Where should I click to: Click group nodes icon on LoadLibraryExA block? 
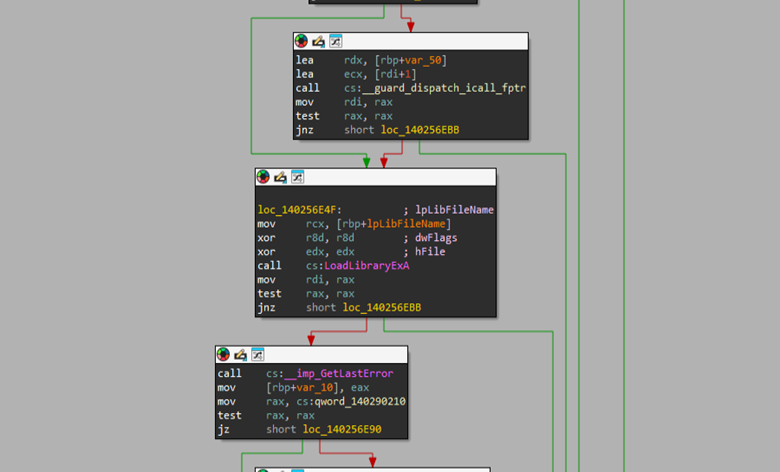(297, 177)
